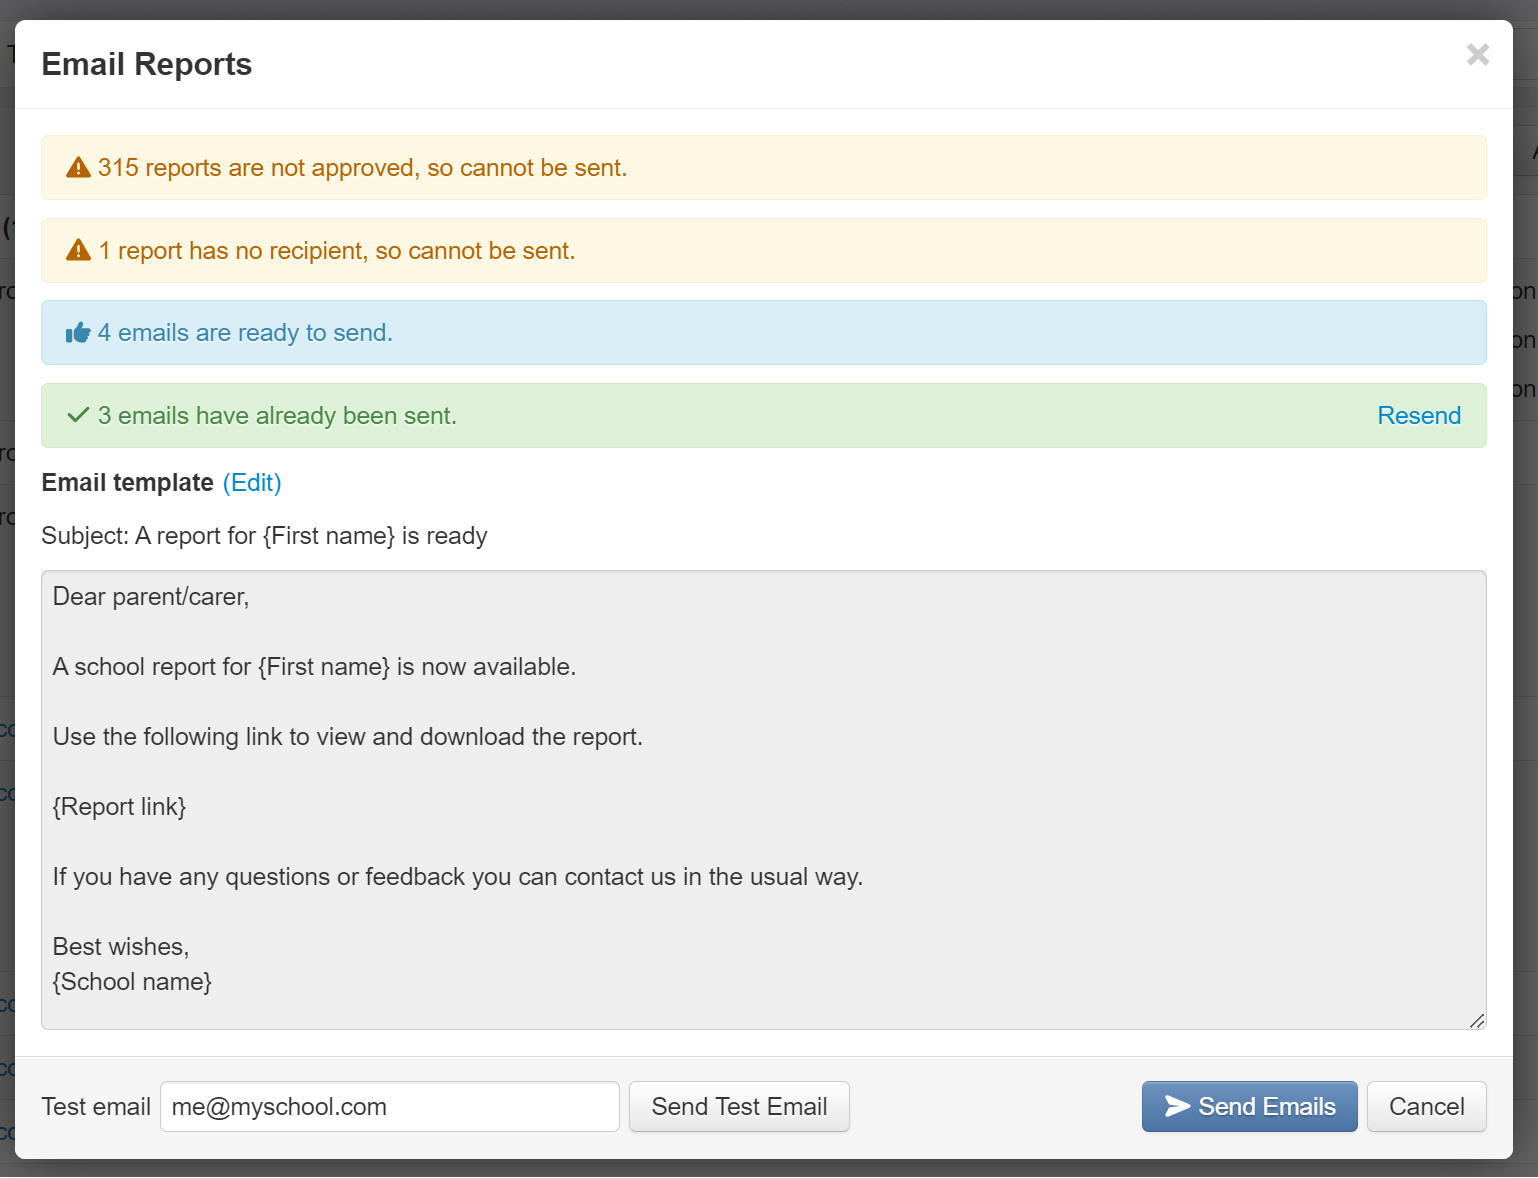The height and width of the screenshot is (1178, 1538).
Task: Click inside the email body text area
Action: [x=764, y=800]
